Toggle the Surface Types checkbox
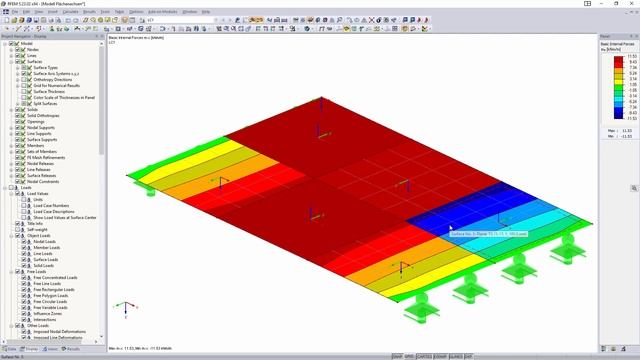 point(24,67)
